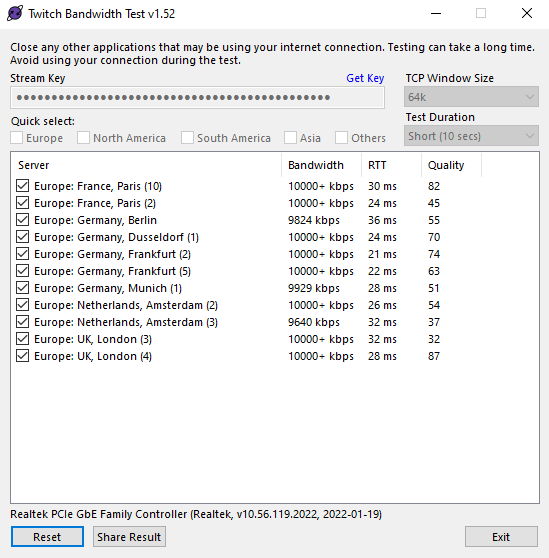Viewport: 549px width, 558px height.
Task: Close the Twitch Bandwidth Test window
Action: (x=527, y=14)
